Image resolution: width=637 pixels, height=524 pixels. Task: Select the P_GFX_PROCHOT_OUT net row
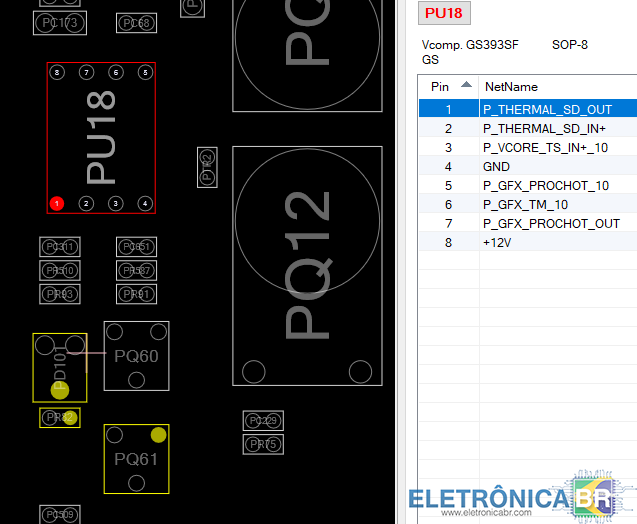[x=551, y=224]
